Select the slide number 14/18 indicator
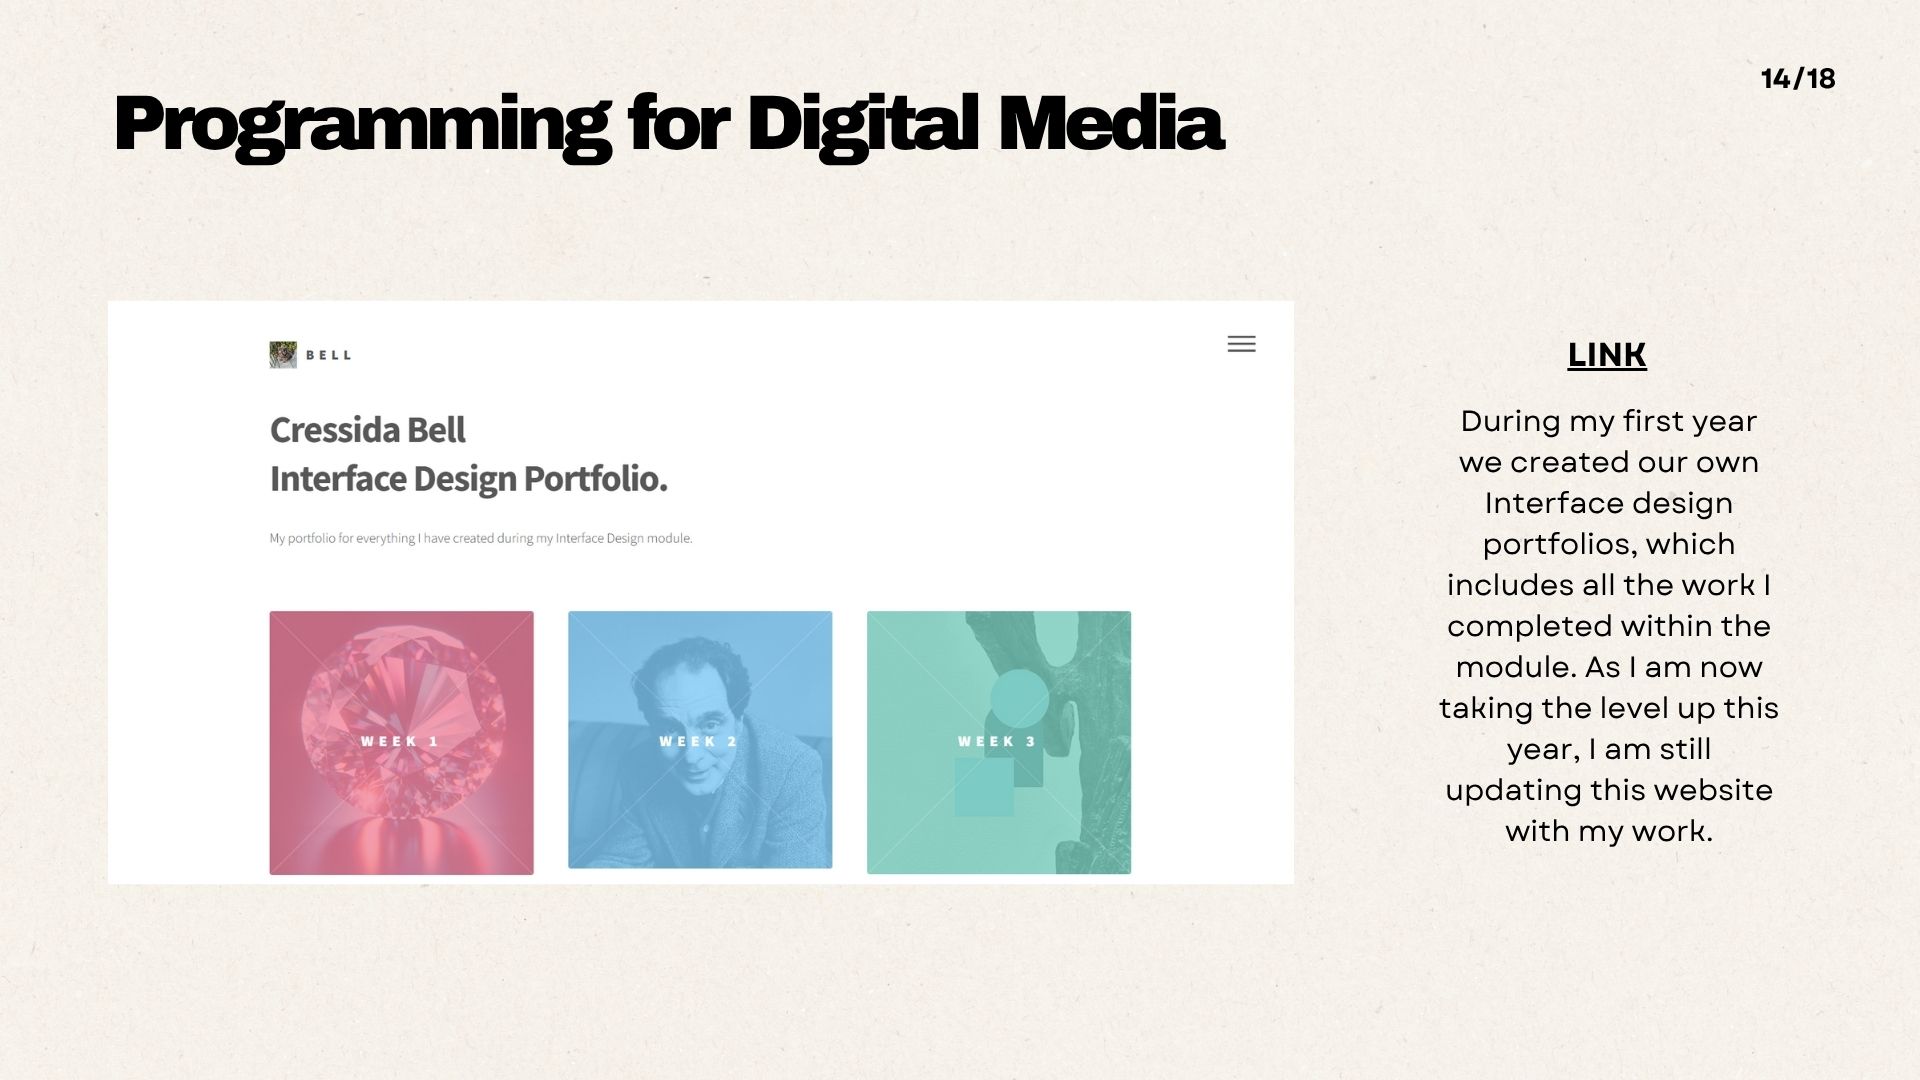The width and height of the screenshot is (1920, 1080). click(x=1797, y=79)
